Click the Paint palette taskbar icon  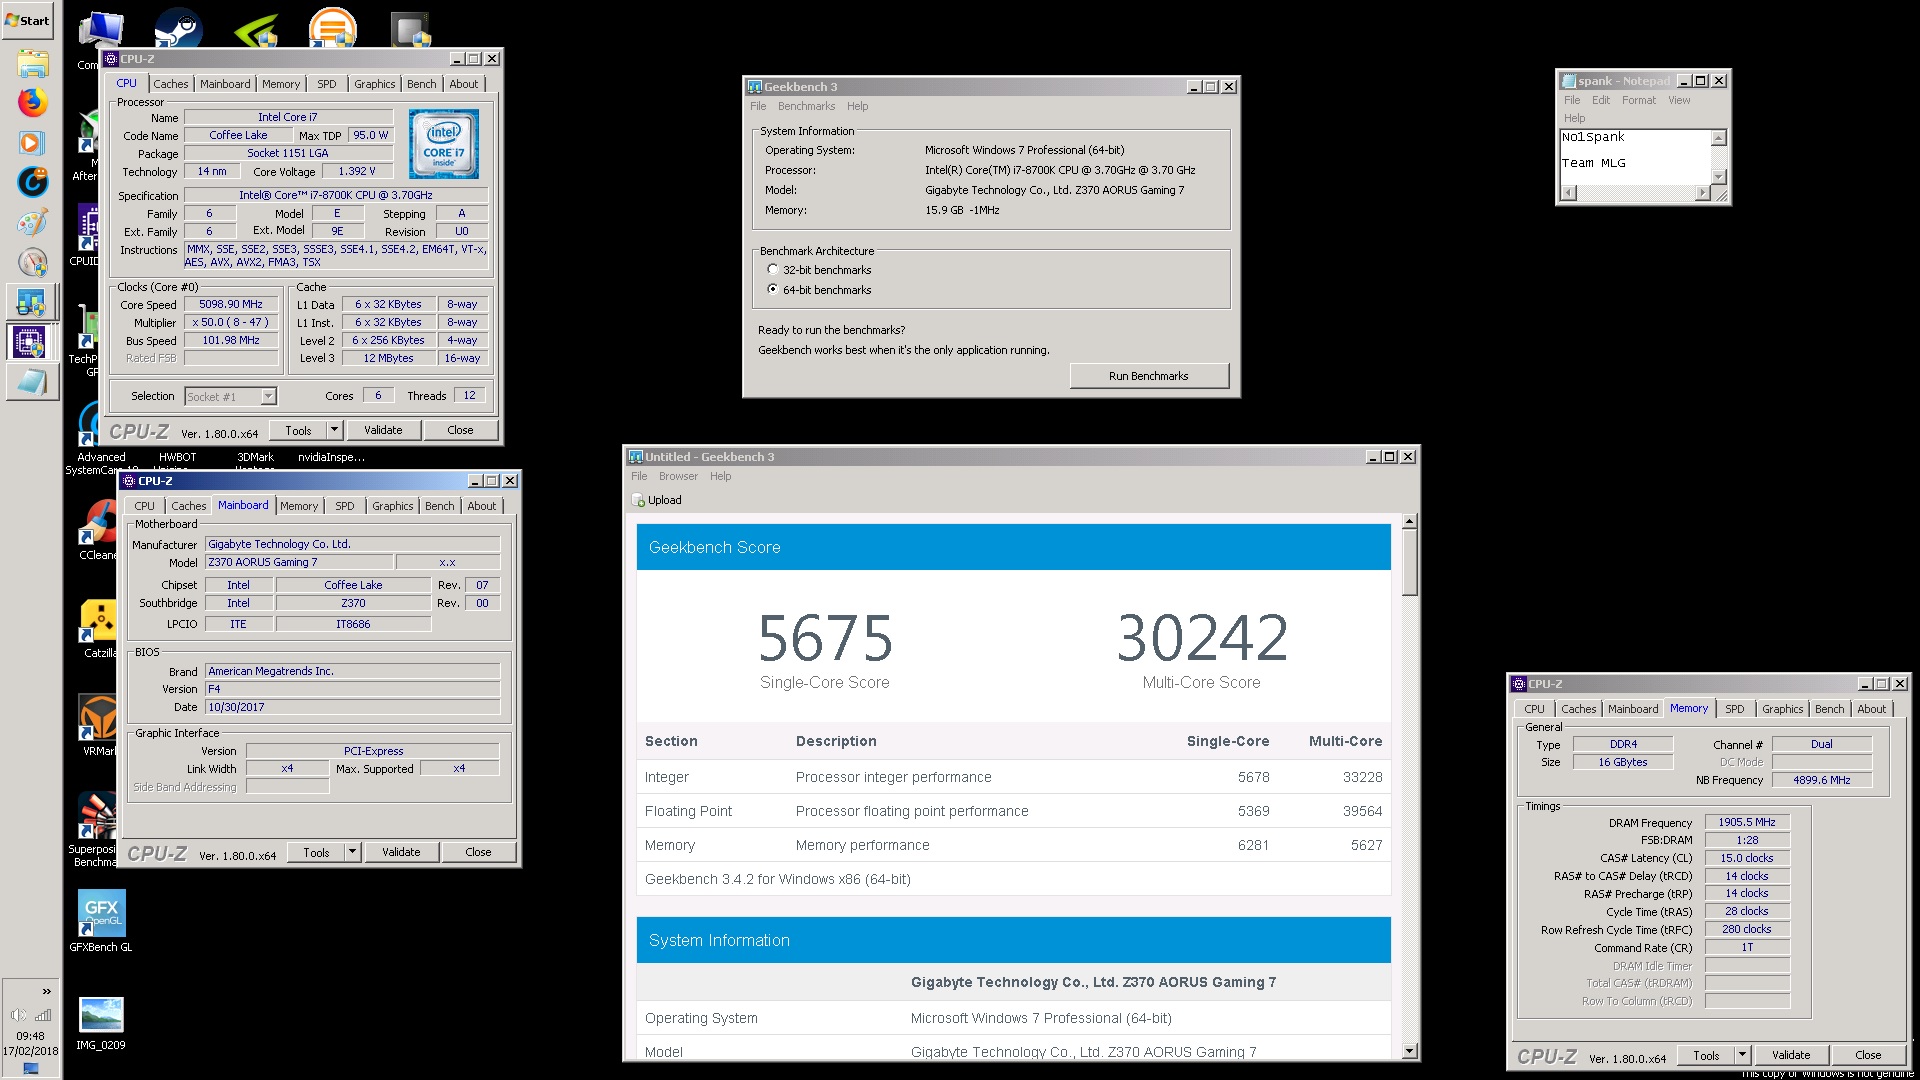pos(32,222)
